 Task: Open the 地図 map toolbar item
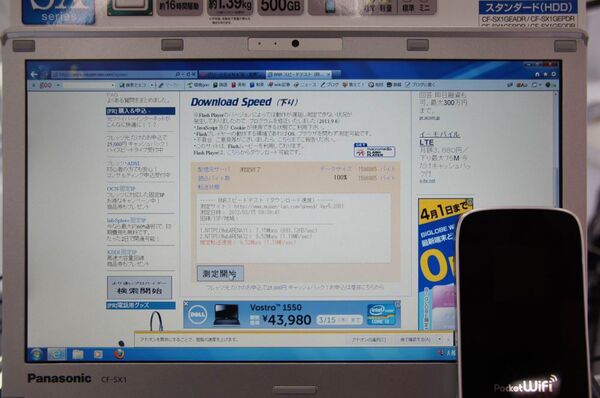[376, 85]
